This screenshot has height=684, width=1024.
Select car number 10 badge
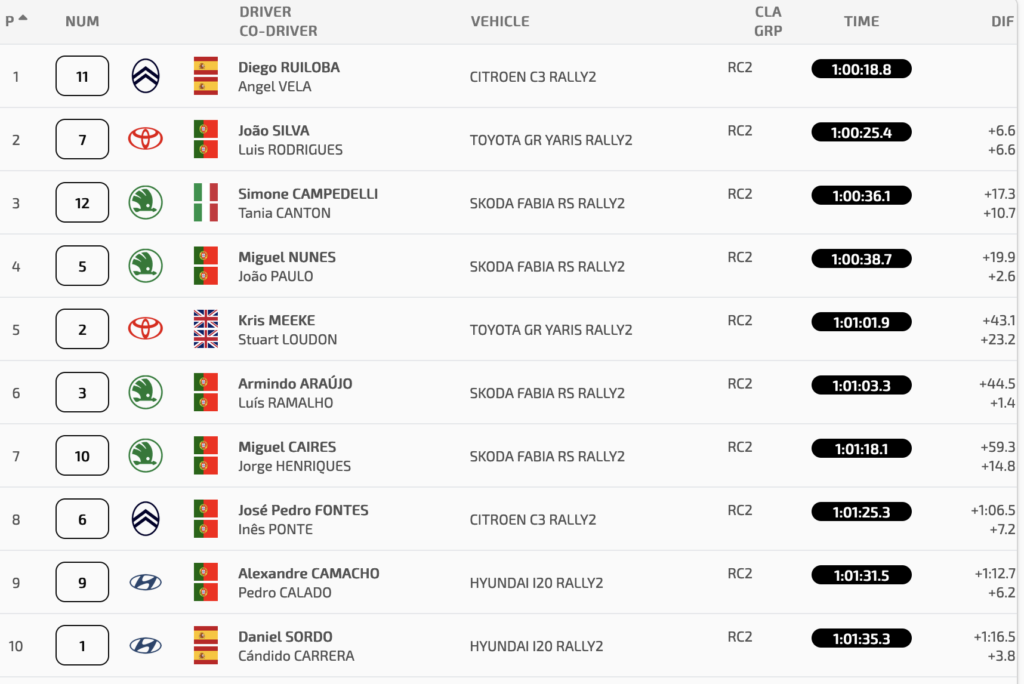tap(82, 455)
